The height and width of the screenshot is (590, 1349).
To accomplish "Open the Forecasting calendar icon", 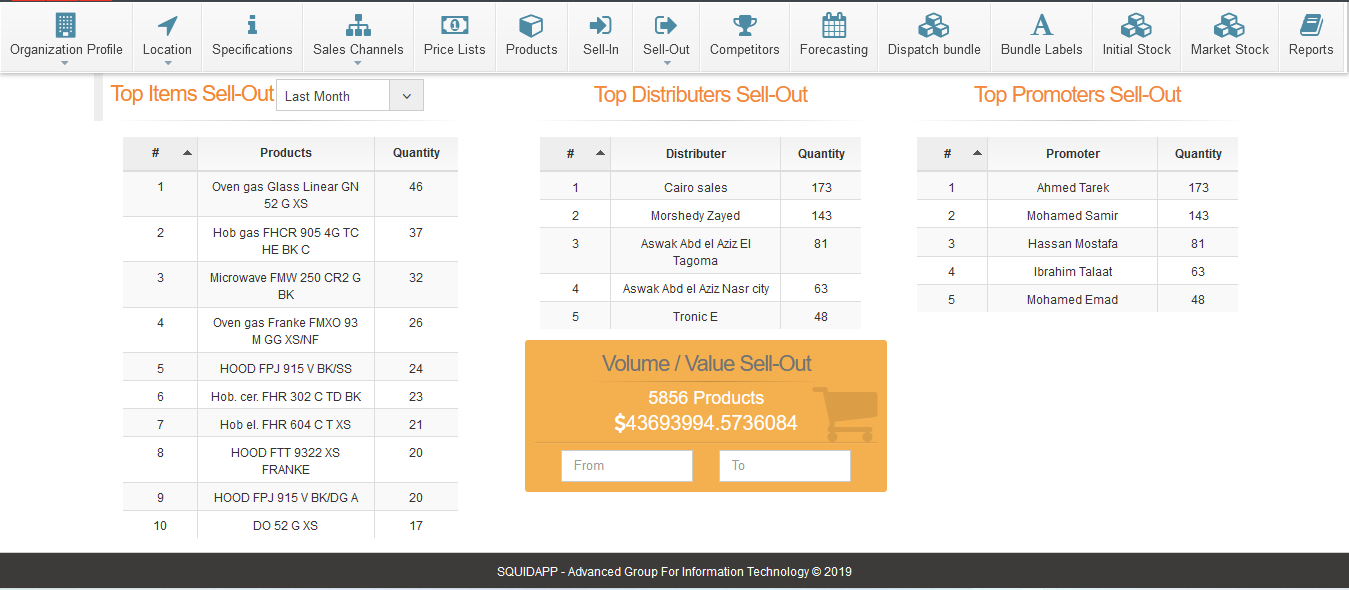I will coord(833,25).
